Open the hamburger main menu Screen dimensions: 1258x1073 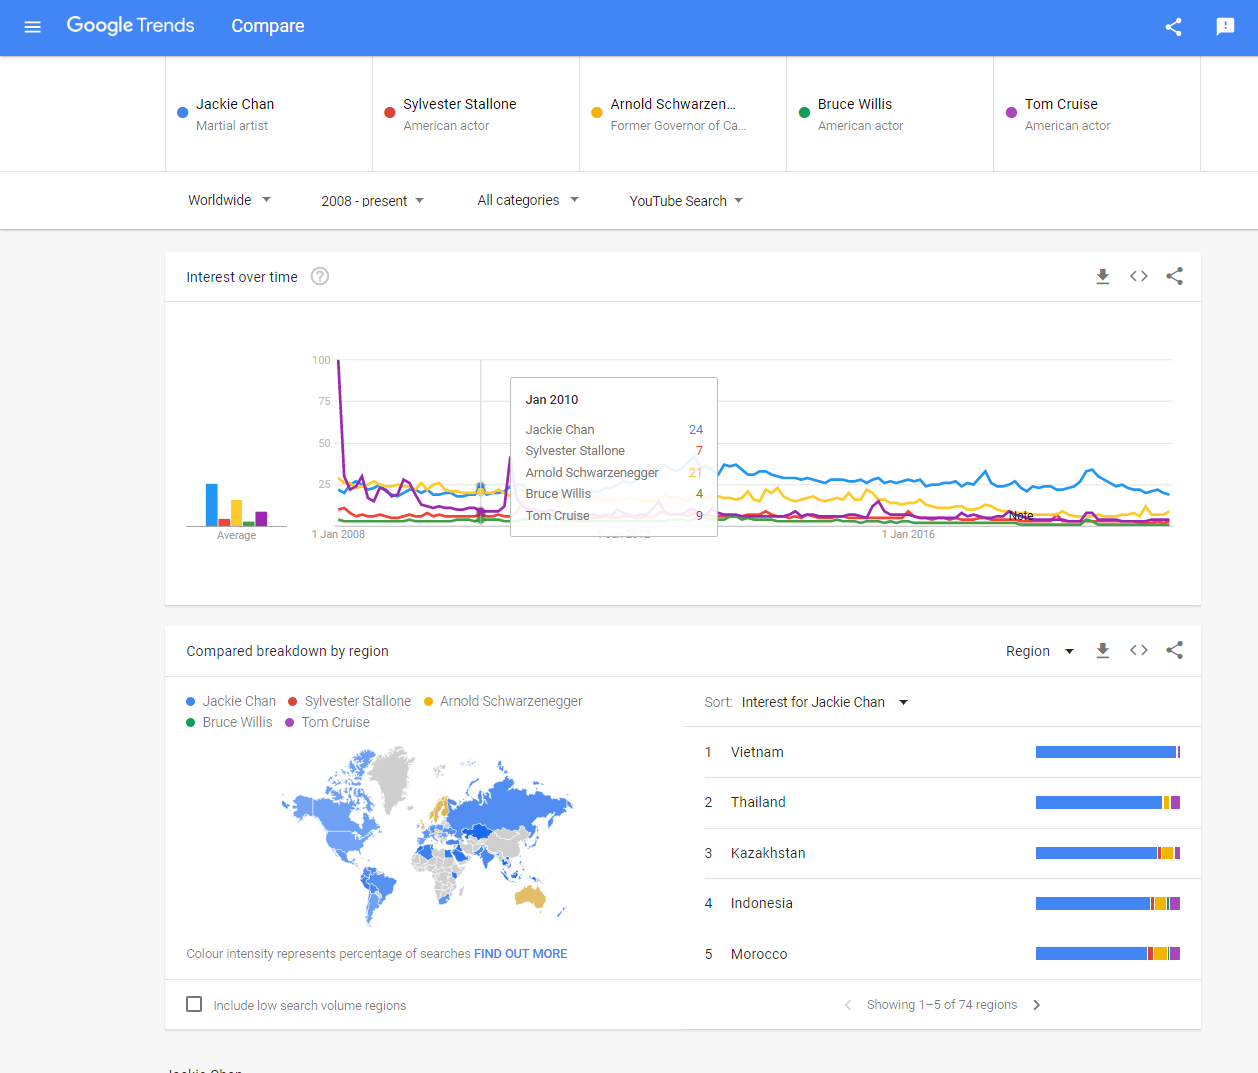pyautogui.click(x=32, y=27)
